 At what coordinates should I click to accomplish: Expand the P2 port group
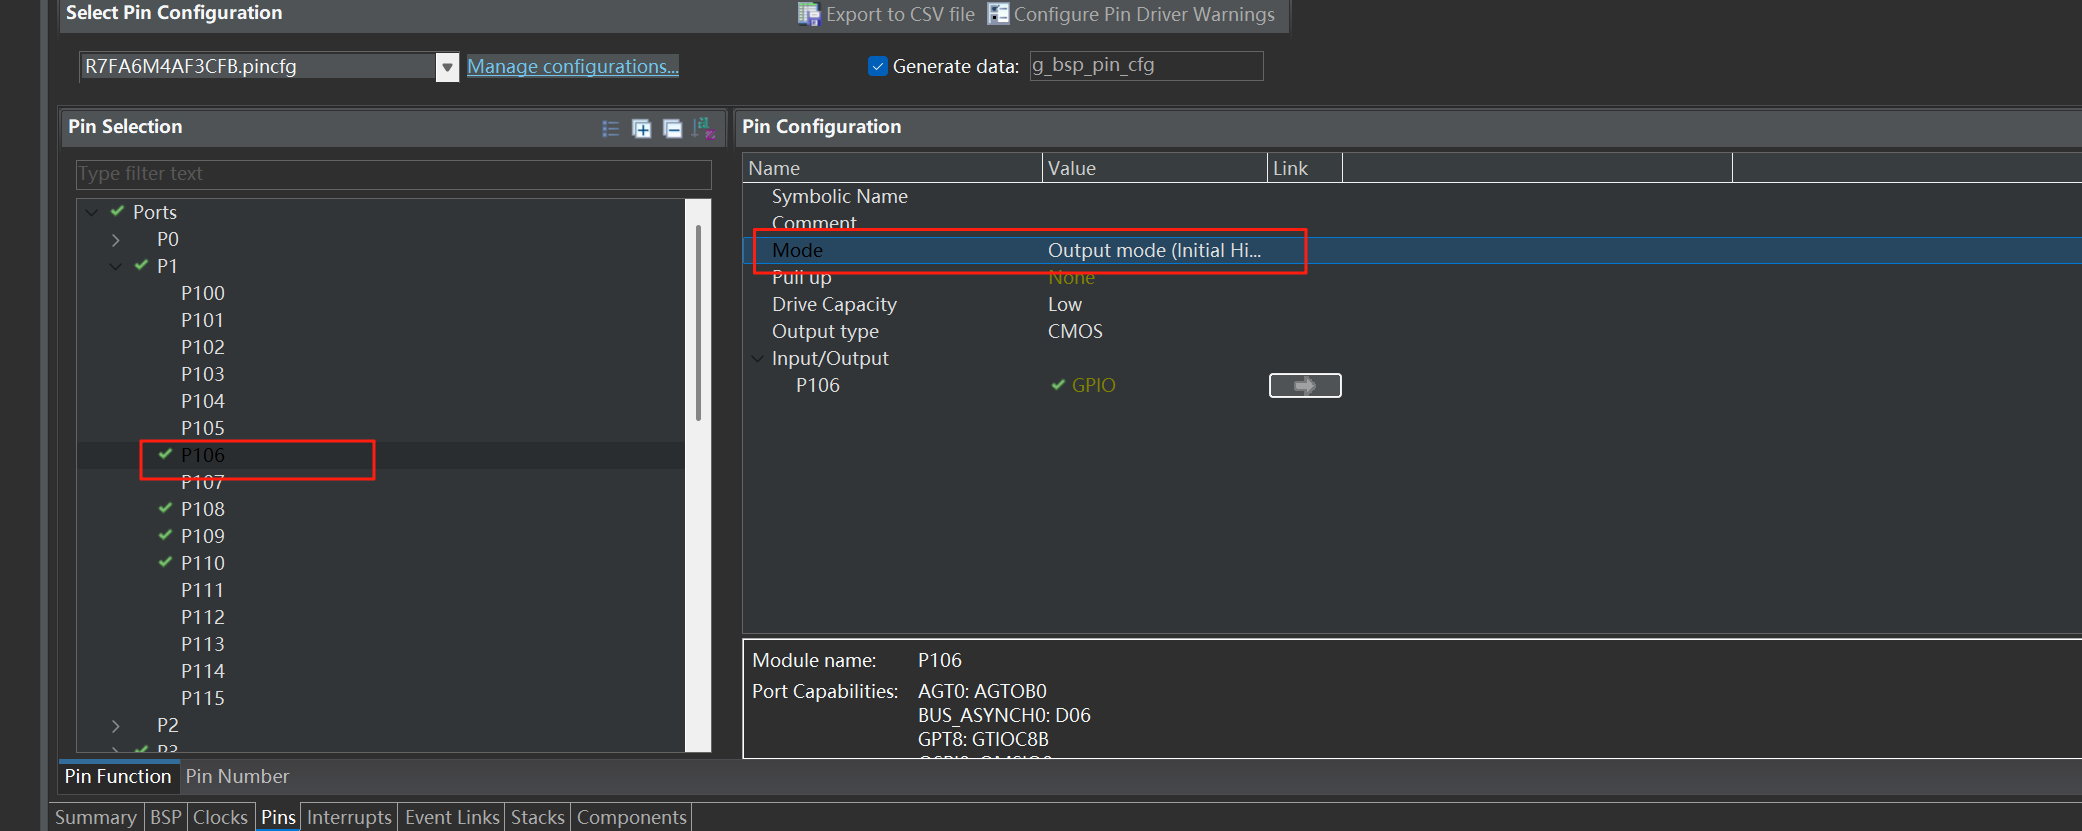[x=116, y=725]
